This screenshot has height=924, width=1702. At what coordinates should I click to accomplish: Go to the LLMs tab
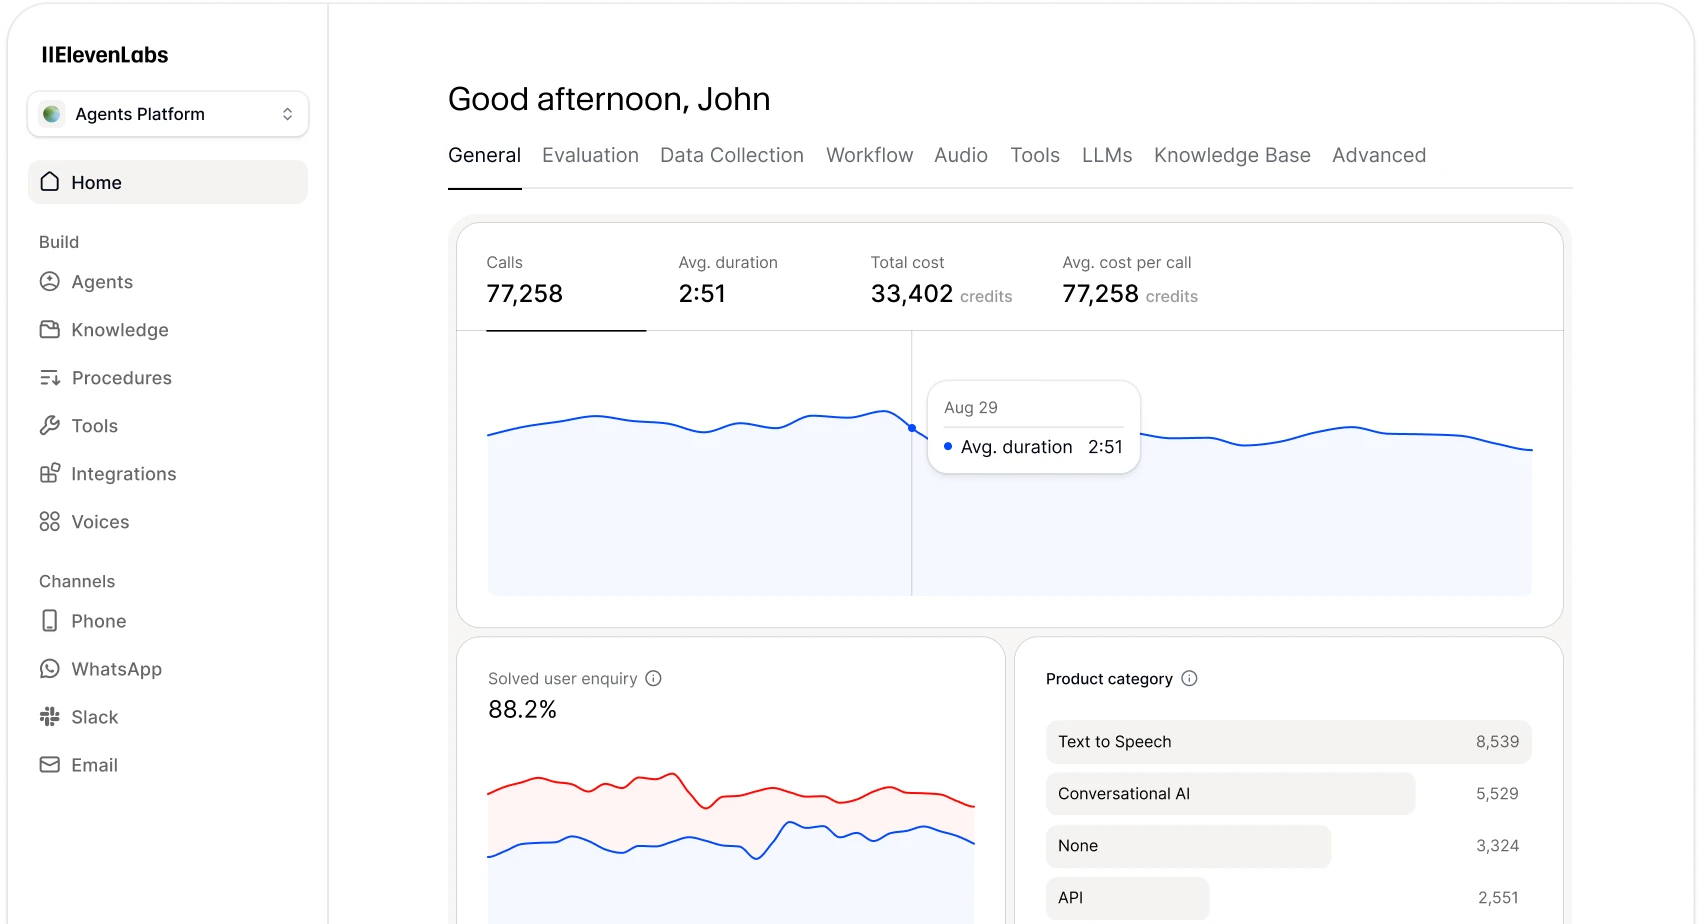pyautogui.click(x=1107, y=155)
